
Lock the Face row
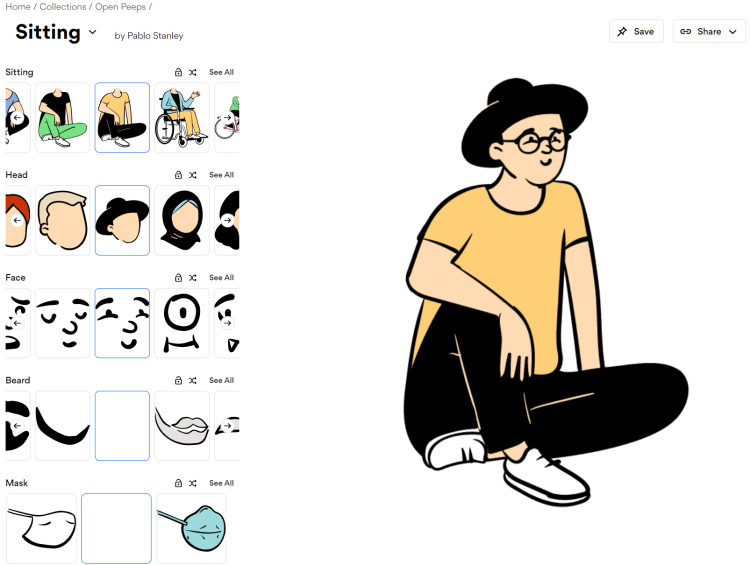[178, 277]
